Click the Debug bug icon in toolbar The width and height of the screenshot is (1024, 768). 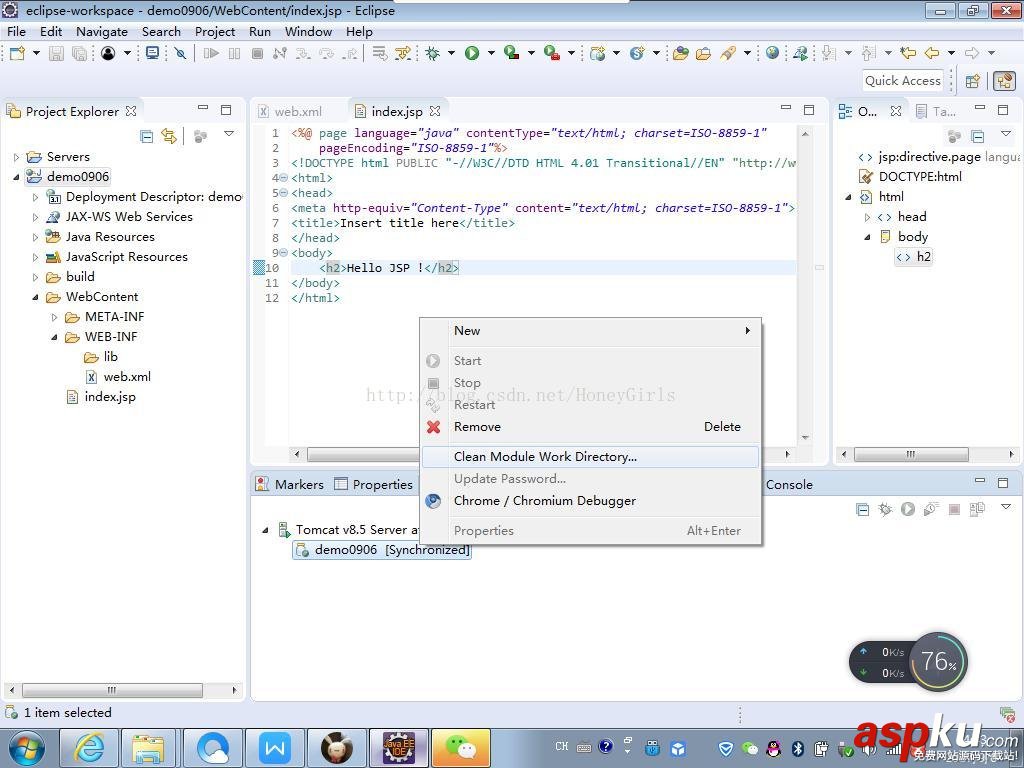433,53
